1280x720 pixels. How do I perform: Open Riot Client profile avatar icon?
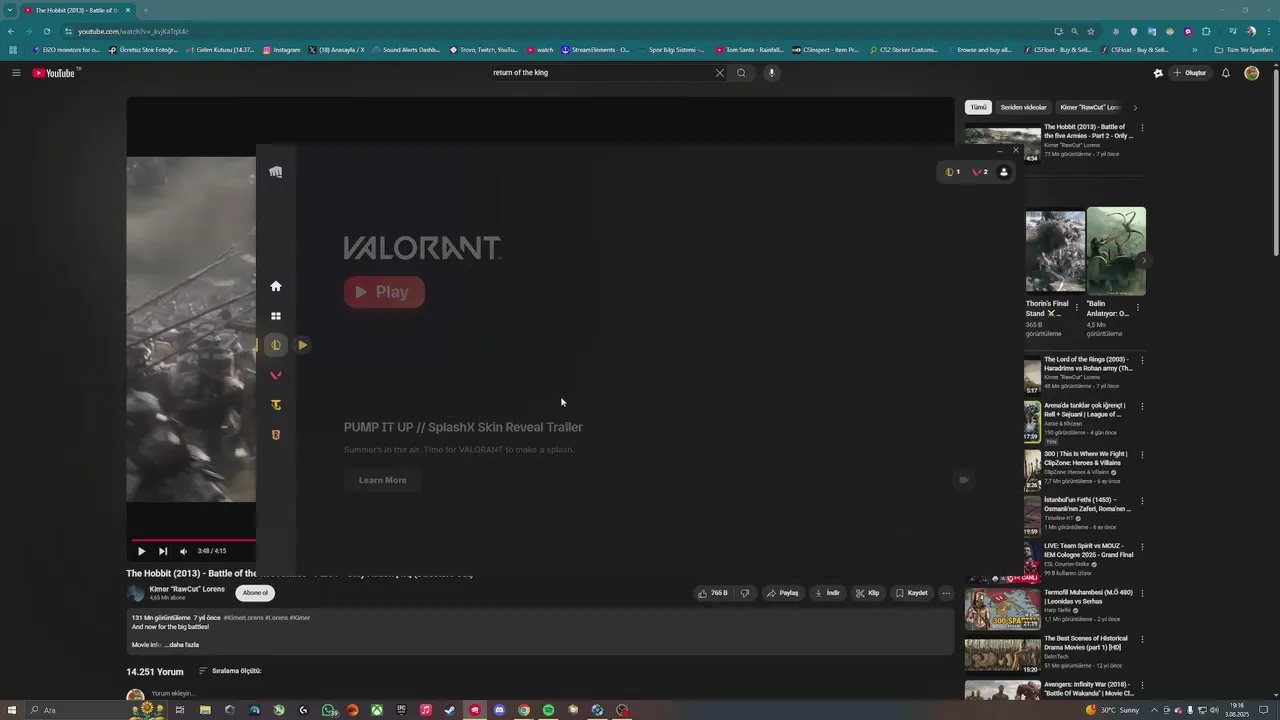point(1004,172)
